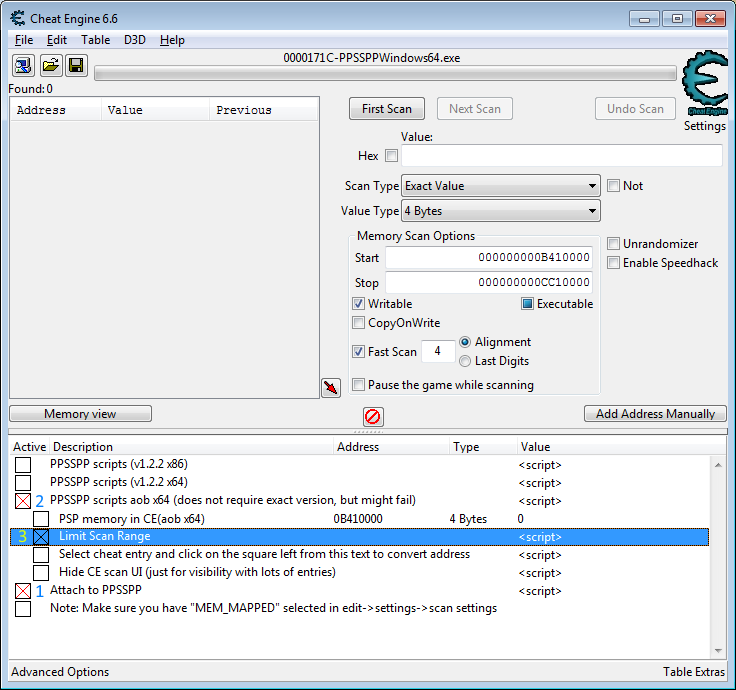The height and width of the screenshot is (690, 736).
Task: Click the open process icon
Action: (23, 66)
